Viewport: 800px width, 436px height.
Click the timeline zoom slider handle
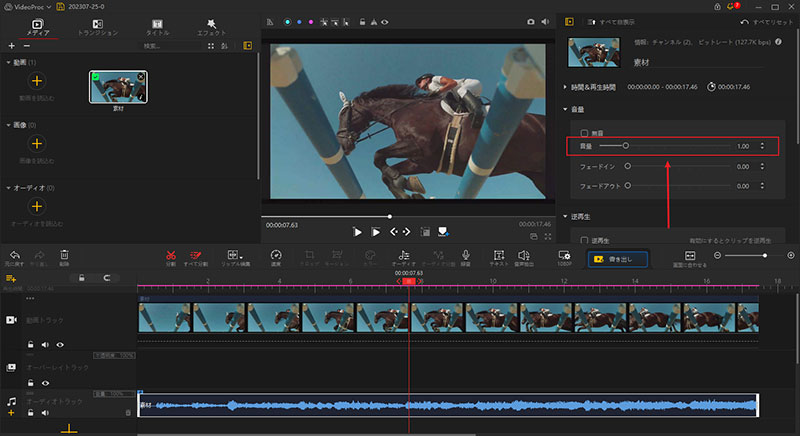[764, 255]
